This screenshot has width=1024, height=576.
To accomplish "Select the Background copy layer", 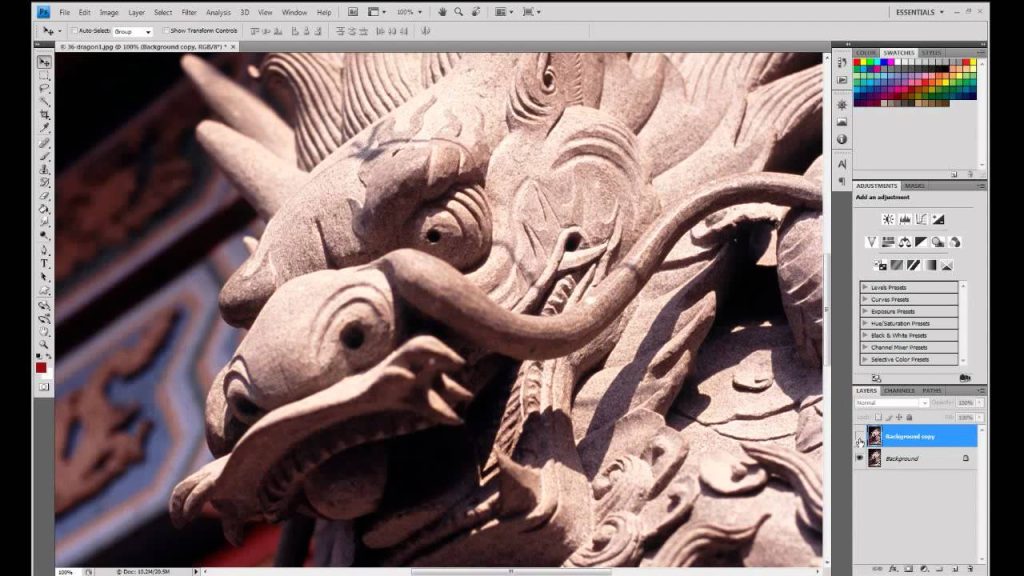I will pos(915,436).
